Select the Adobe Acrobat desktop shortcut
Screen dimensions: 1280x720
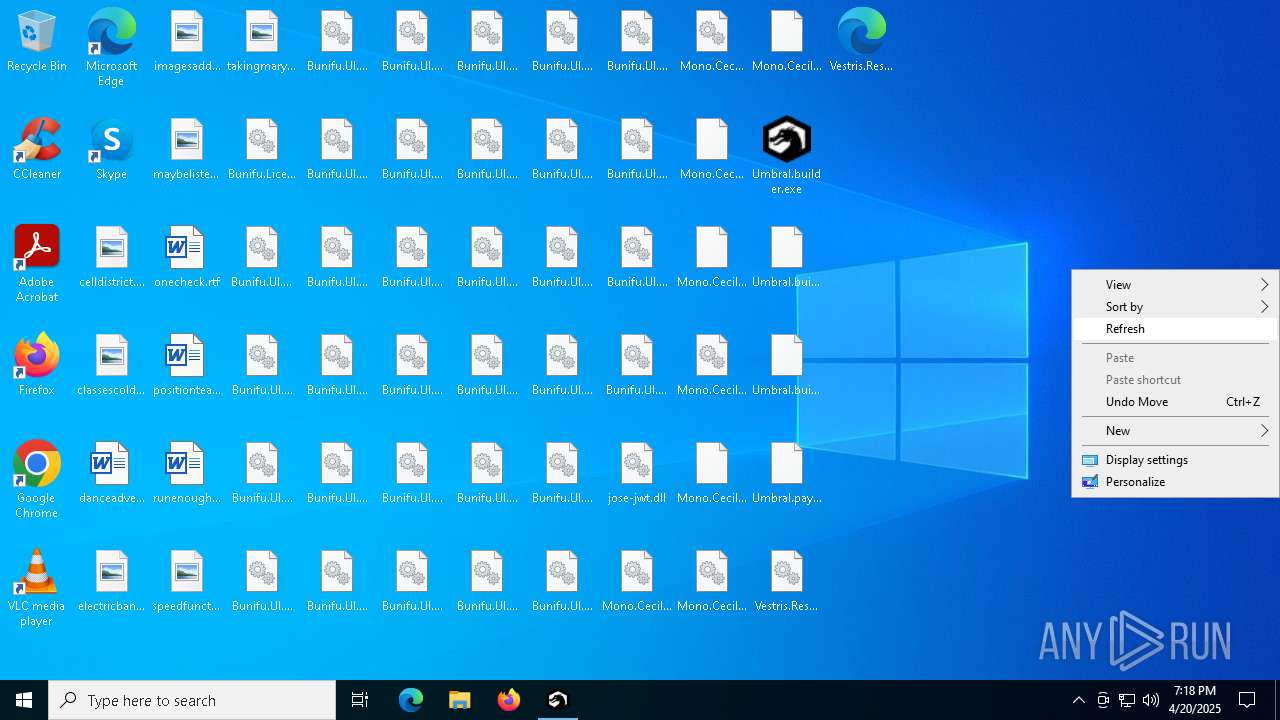(x=37, y=263)
